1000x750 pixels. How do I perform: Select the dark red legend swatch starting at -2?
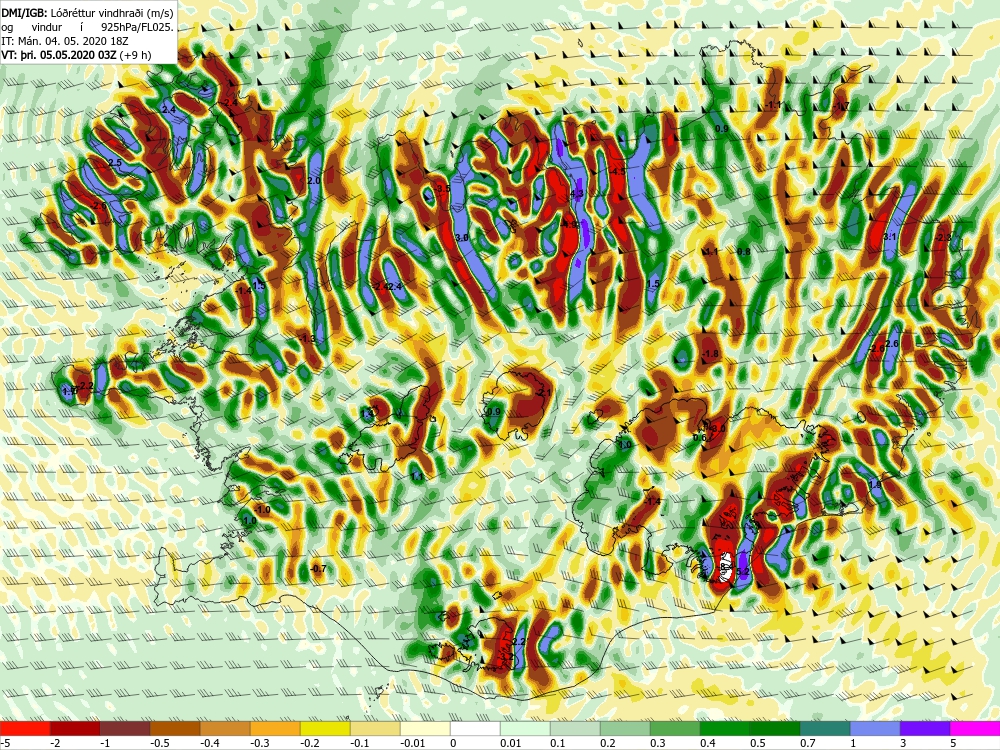coord(75,728)
